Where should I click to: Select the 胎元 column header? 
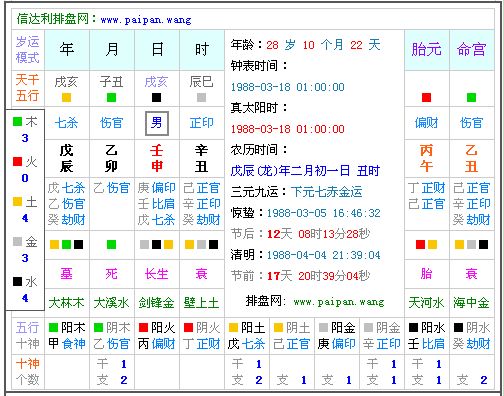pos(427,50)
